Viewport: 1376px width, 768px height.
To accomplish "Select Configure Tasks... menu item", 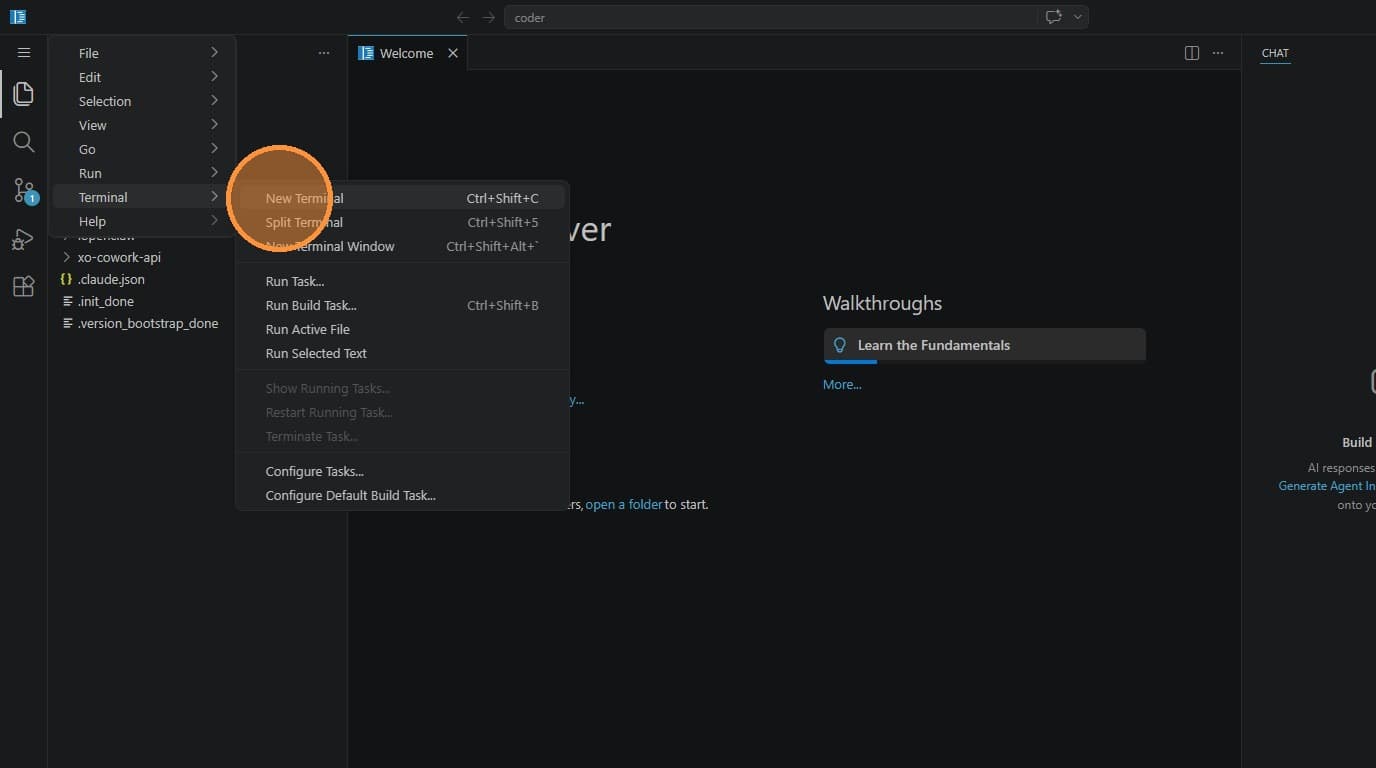I will [402, 471].
